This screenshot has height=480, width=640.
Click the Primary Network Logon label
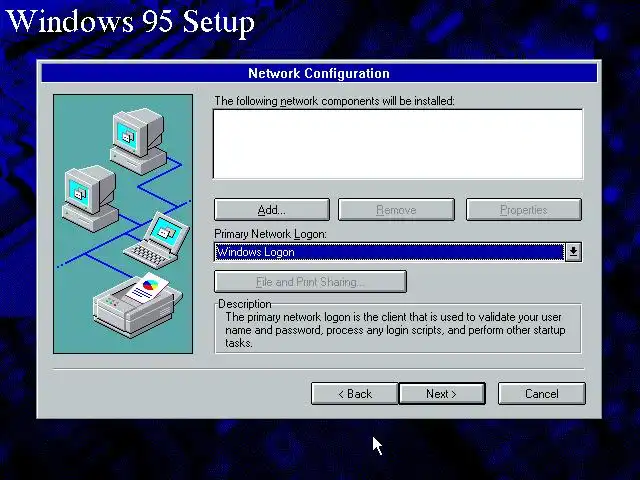click(x=270, y=234)
